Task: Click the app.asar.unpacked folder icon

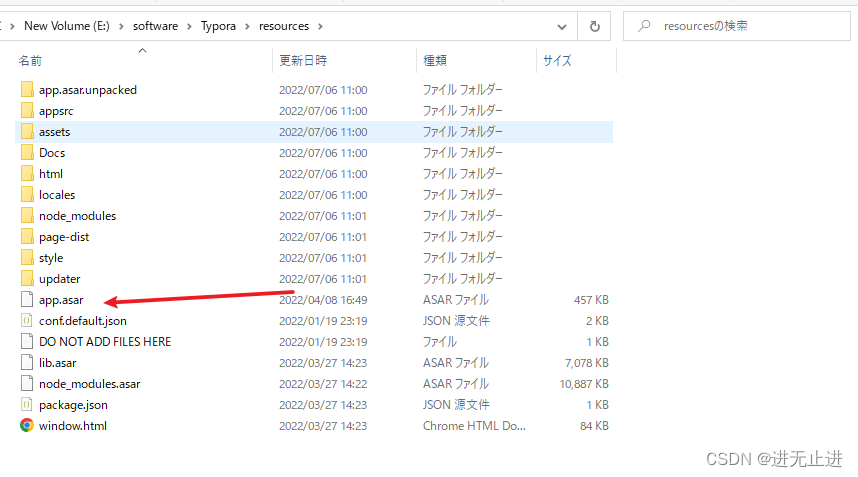Action: tap(27, 89)
